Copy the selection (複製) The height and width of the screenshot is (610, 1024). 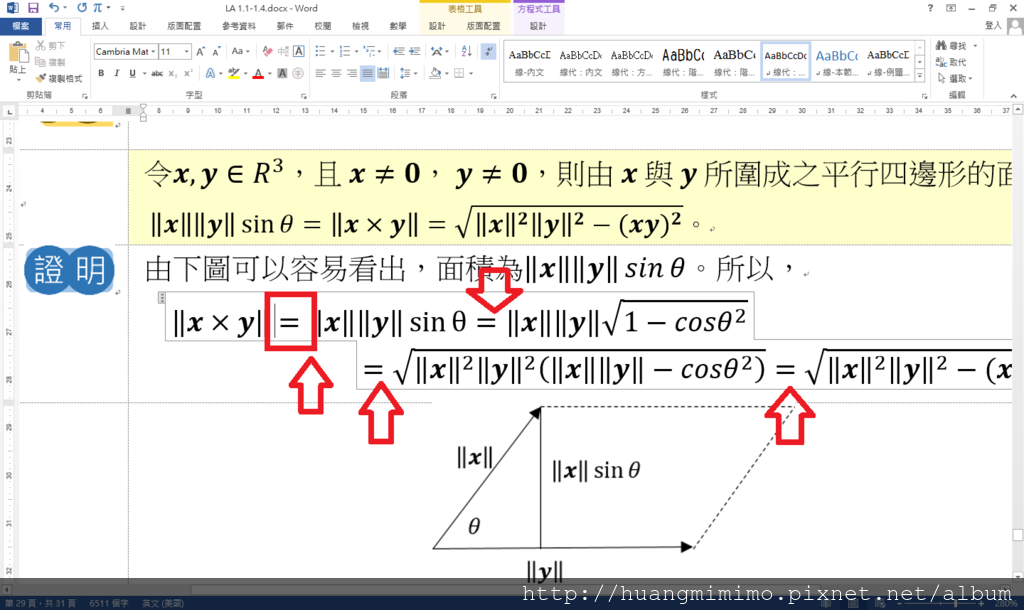51,62
